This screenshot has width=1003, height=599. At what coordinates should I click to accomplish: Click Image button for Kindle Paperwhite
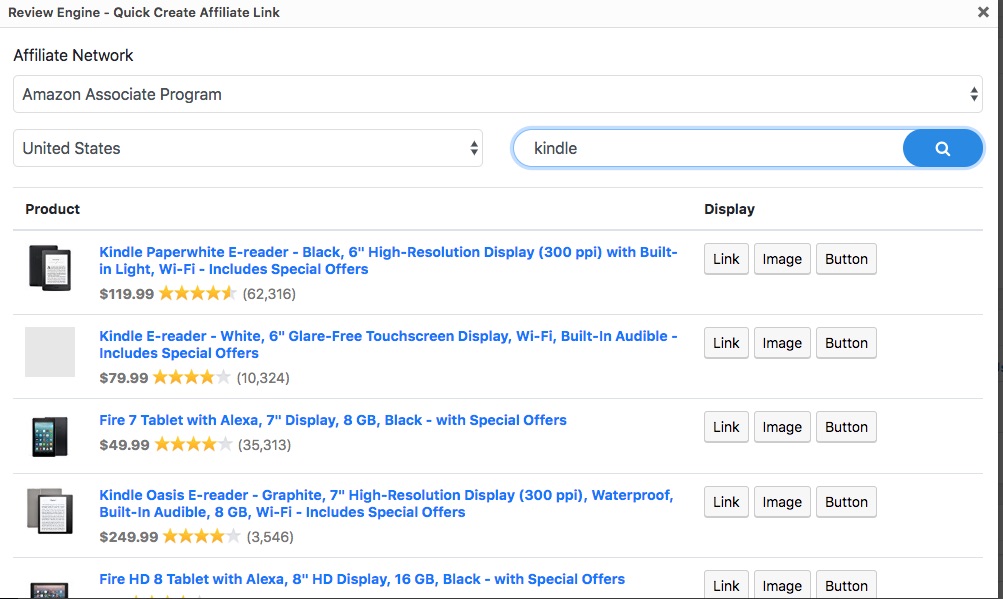pyautogui.click(x=782, y=259)
